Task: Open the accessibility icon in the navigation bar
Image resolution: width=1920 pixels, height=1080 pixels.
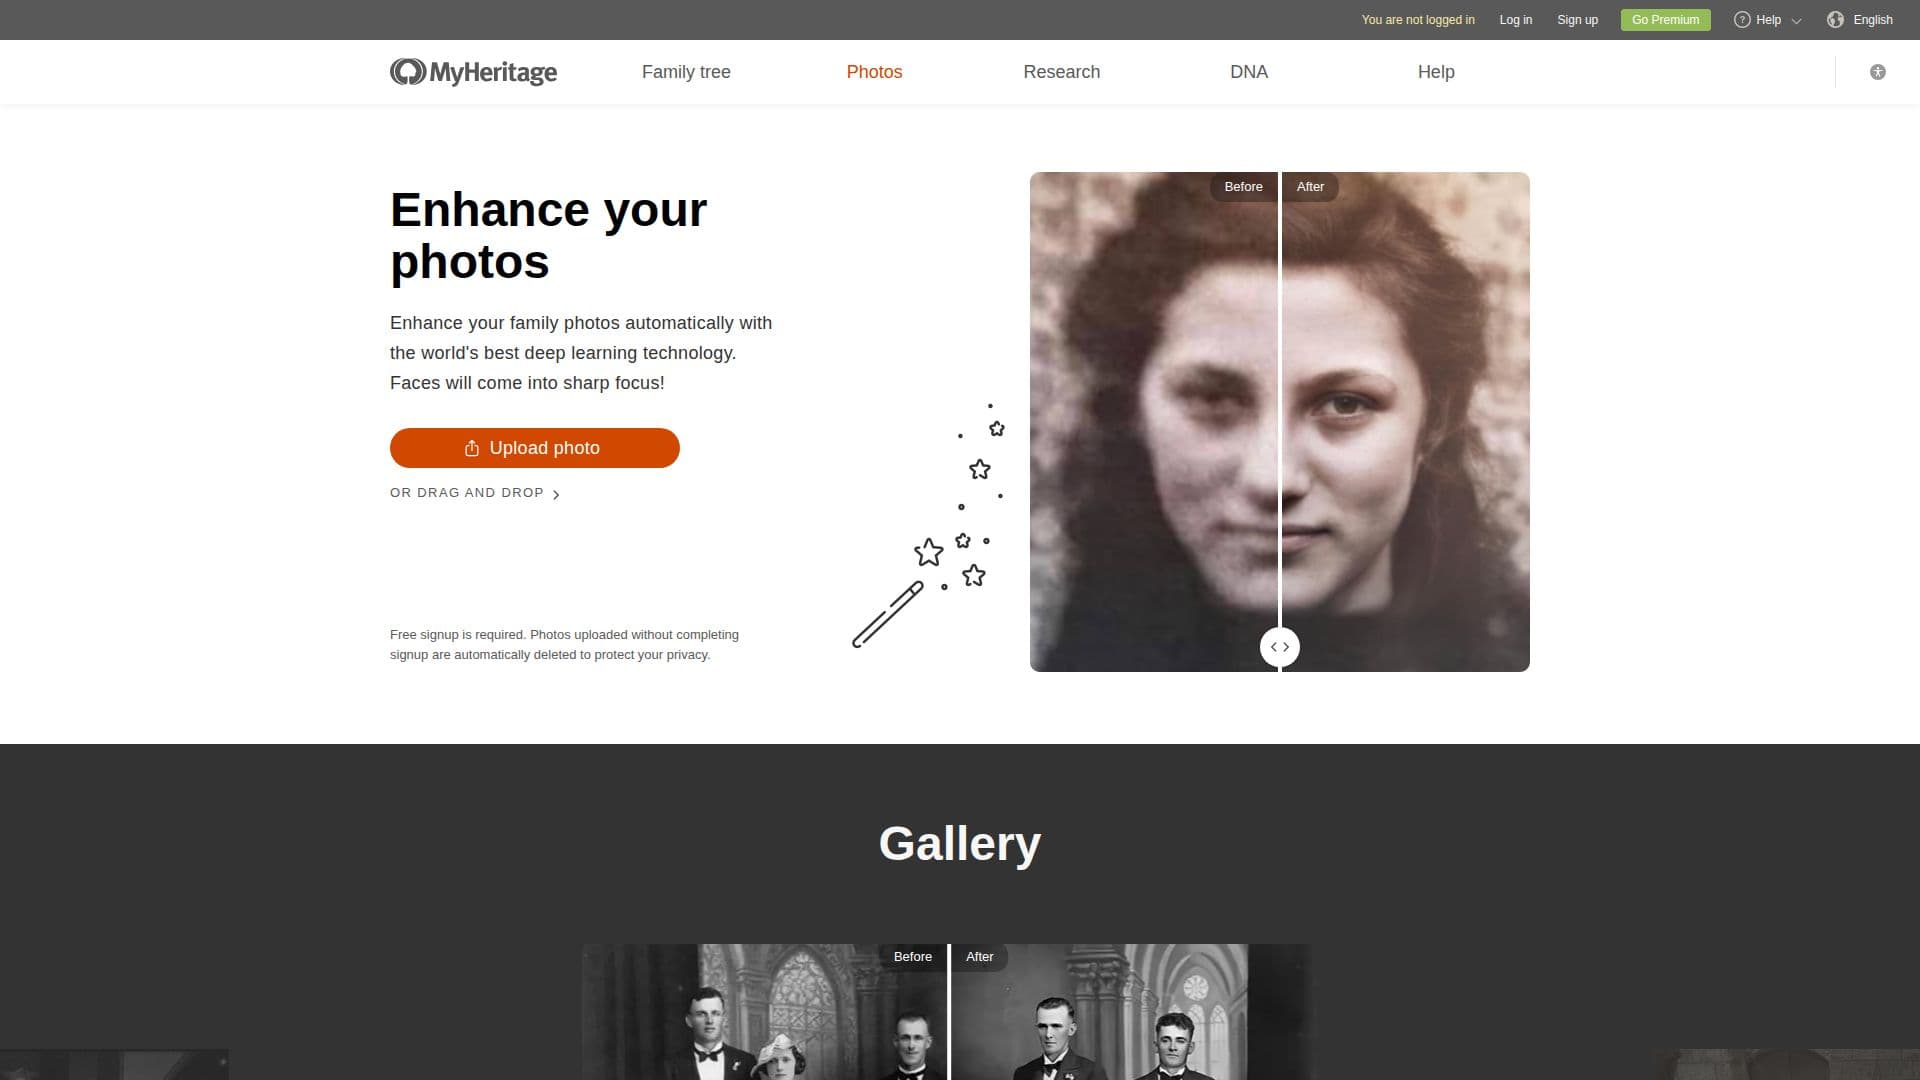Action: (x=1878, y=72)
